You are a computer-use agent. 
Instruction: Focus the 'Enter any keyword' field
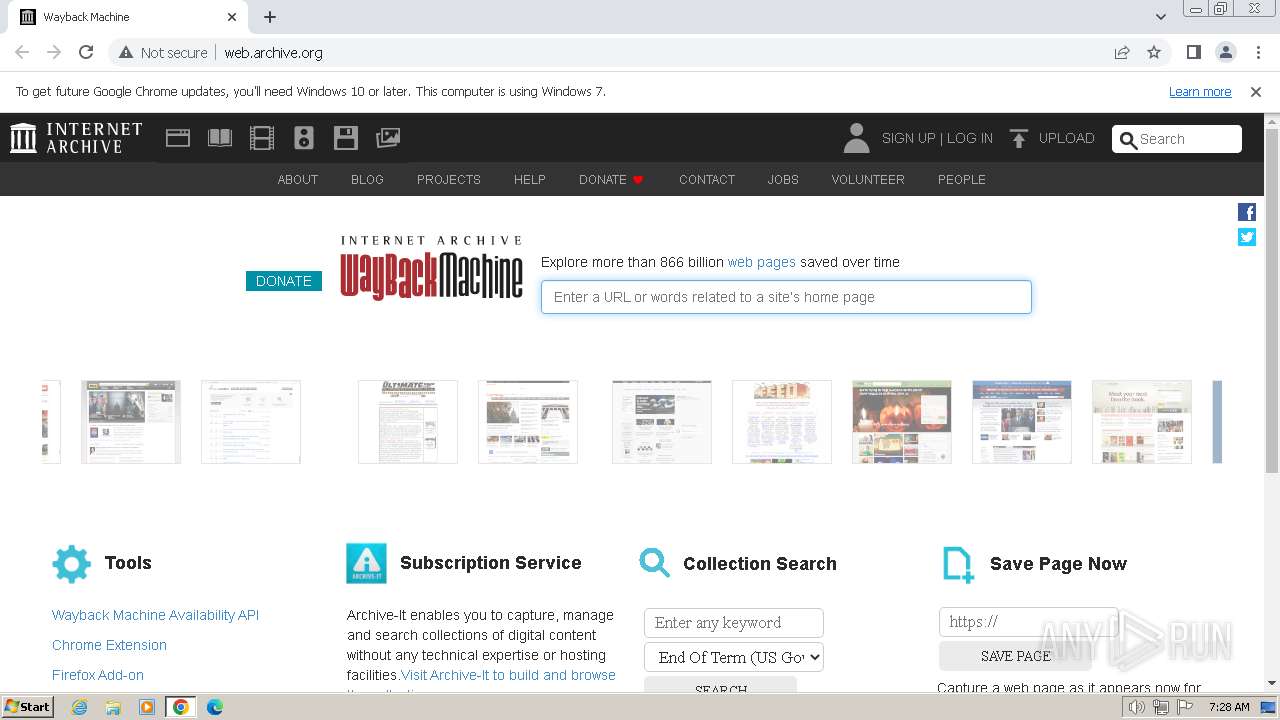[x=734, y=622]
